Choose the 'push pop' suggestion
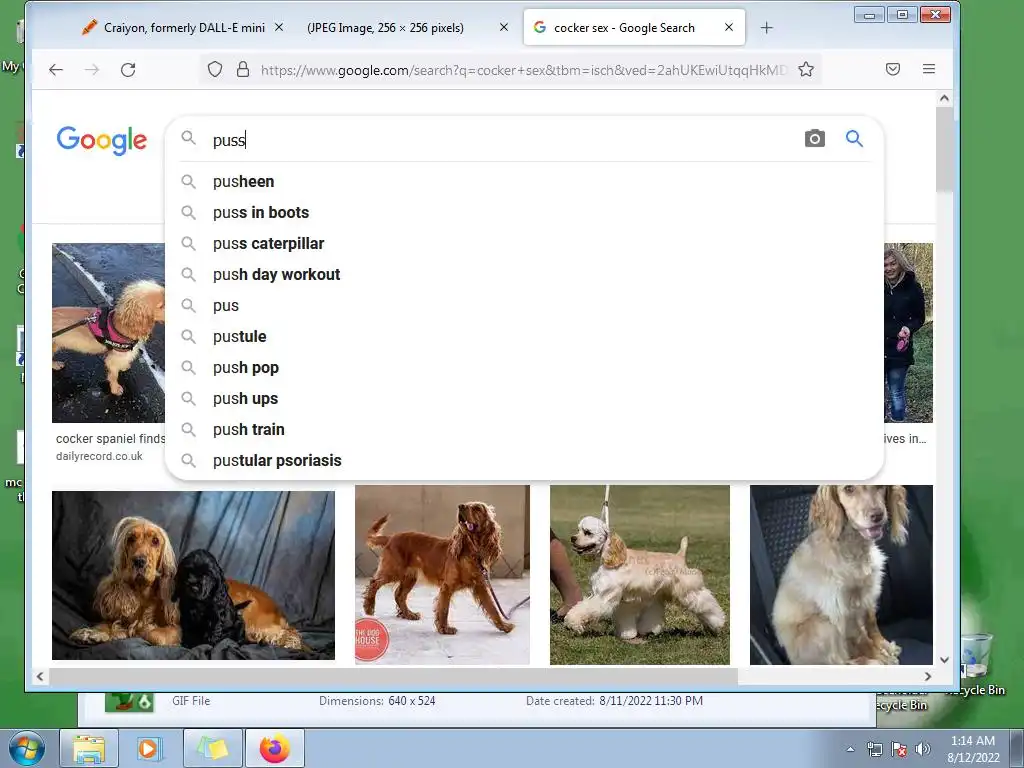The image size is (1024, 768). [524, 368]
